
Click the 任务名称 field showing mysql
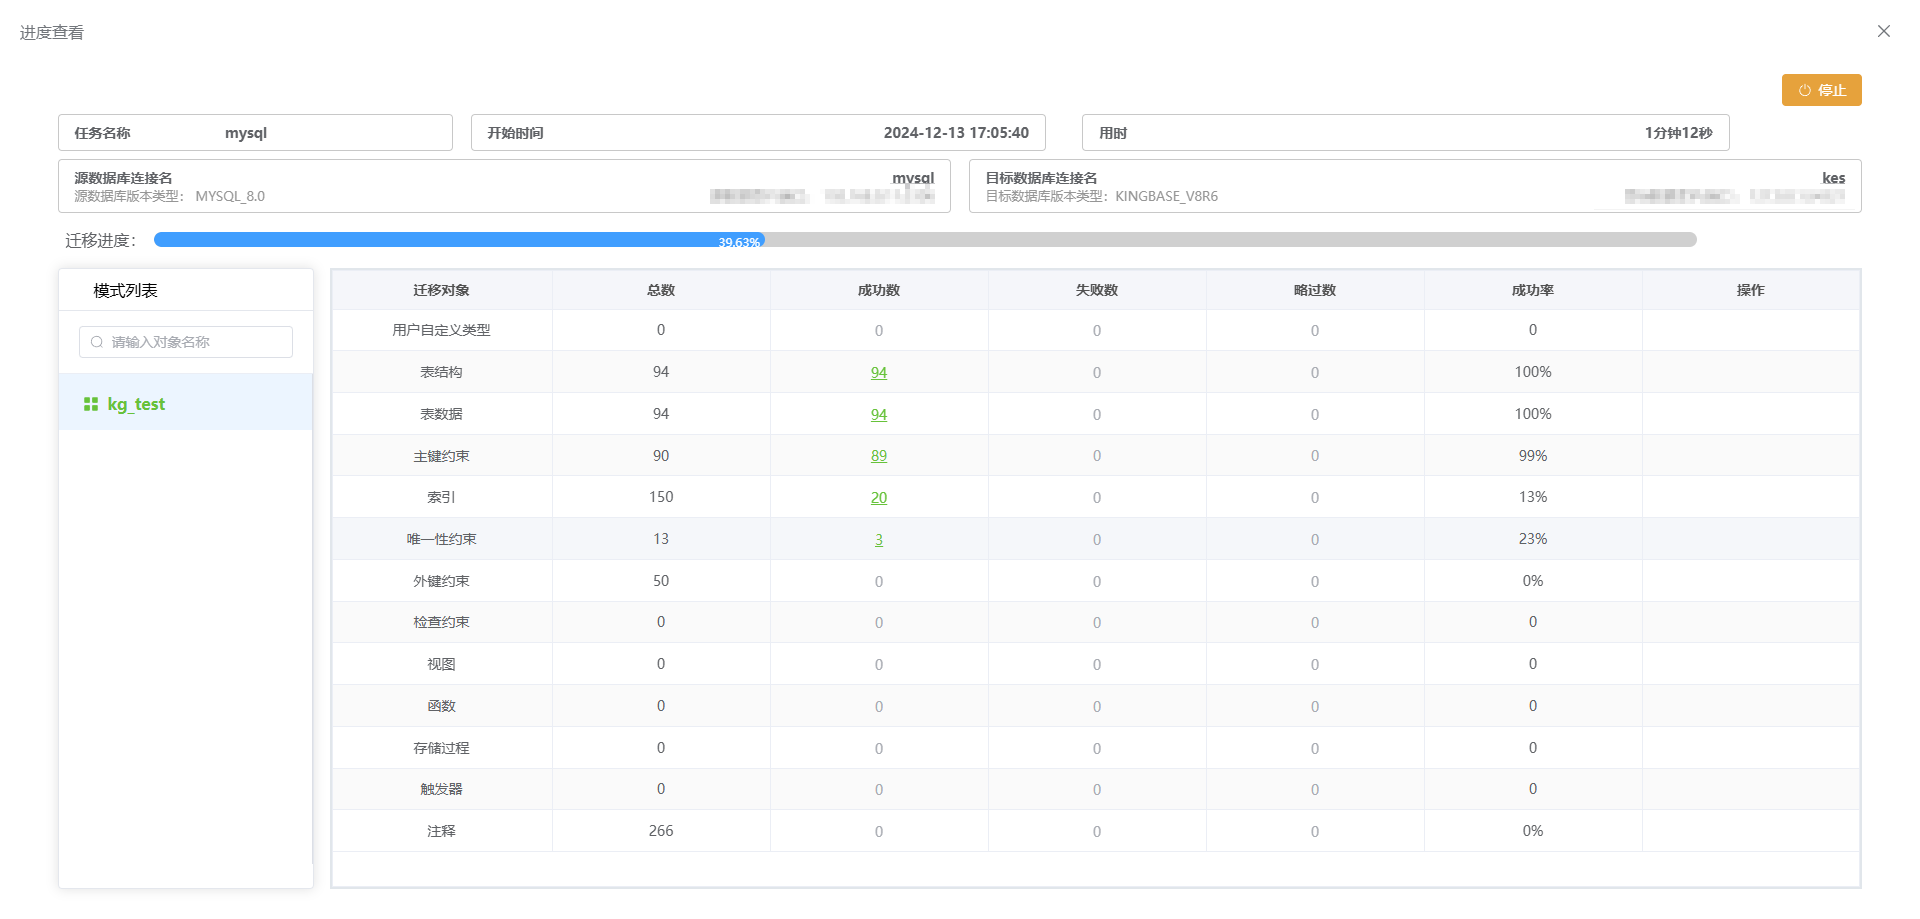pyautogui.click(x=255, y=133)
